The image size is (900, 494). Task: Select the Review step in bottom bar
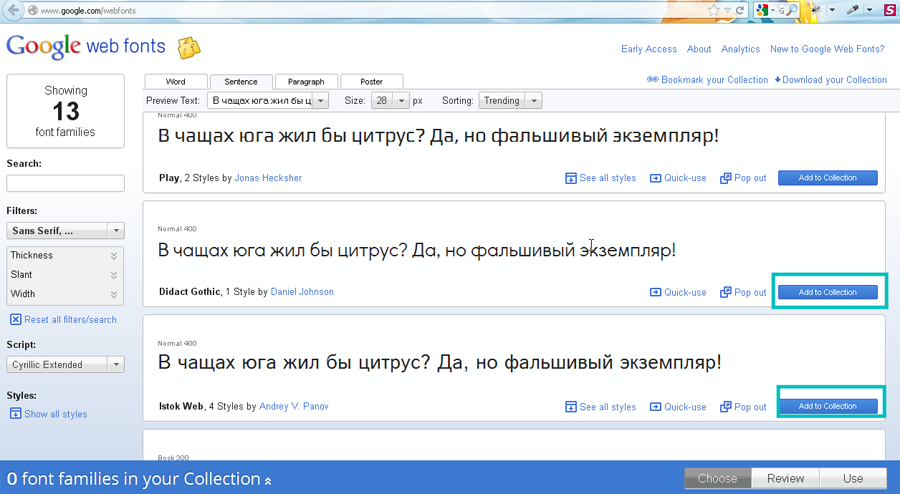(786, 479)
